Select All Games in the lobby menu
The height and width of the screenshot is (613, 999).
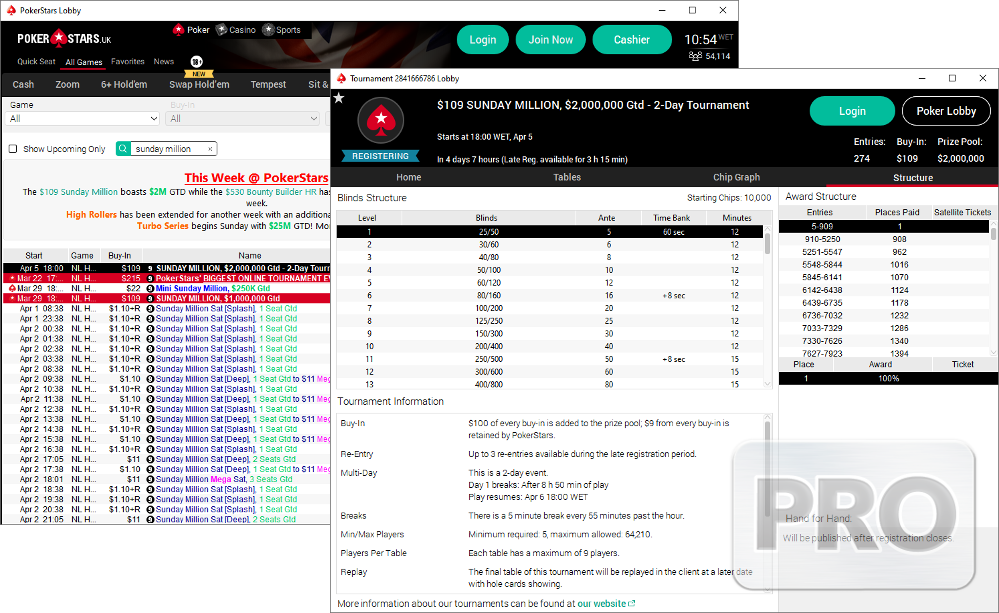(x=83, y=62)
